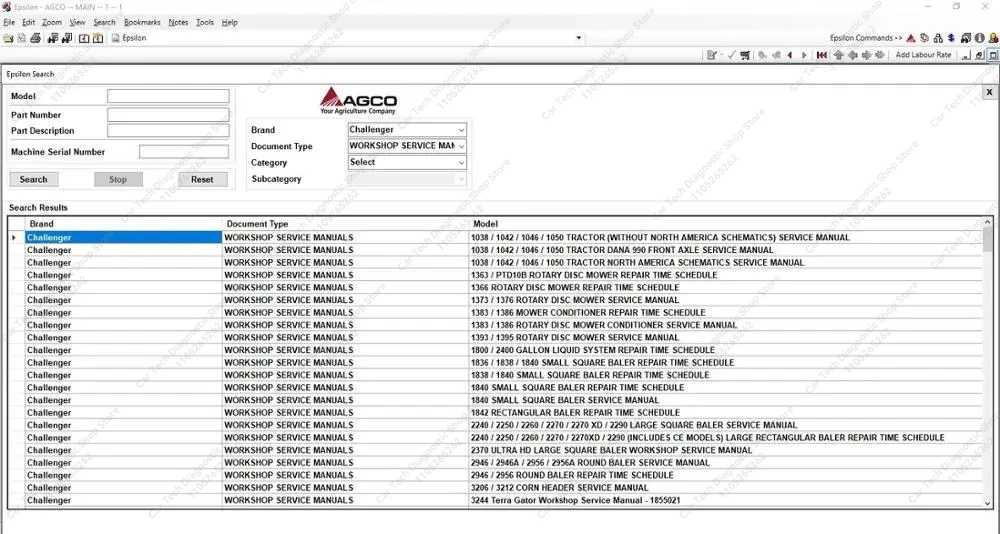Open the top toolbar address dropdown arrow
This screenshot has width=1000, height=534.
(578, 38)
